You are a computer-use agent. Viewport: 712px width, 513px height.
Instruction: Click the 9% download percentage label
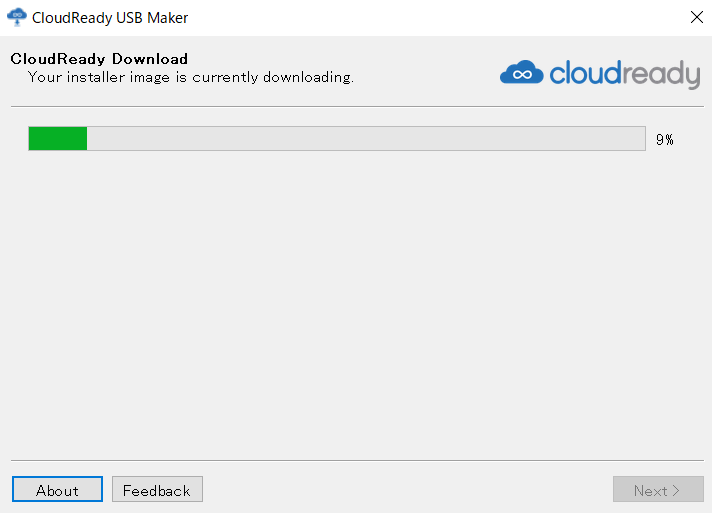665,139
